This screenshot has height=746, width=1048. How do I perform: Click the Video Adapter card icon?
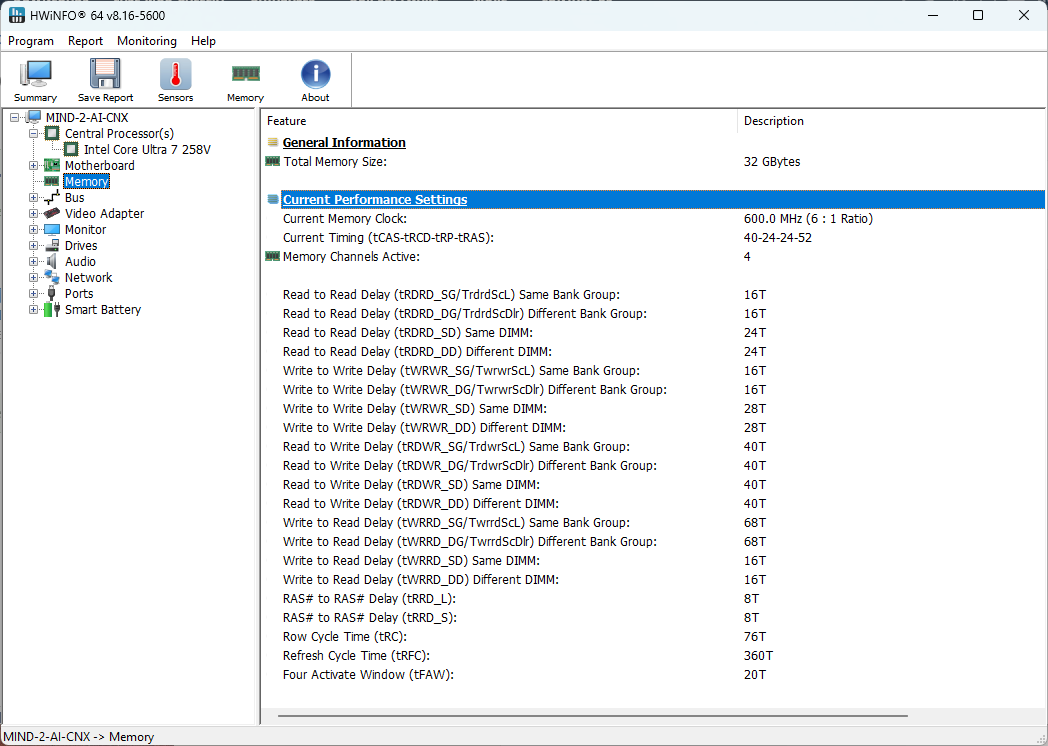point(52,213)
